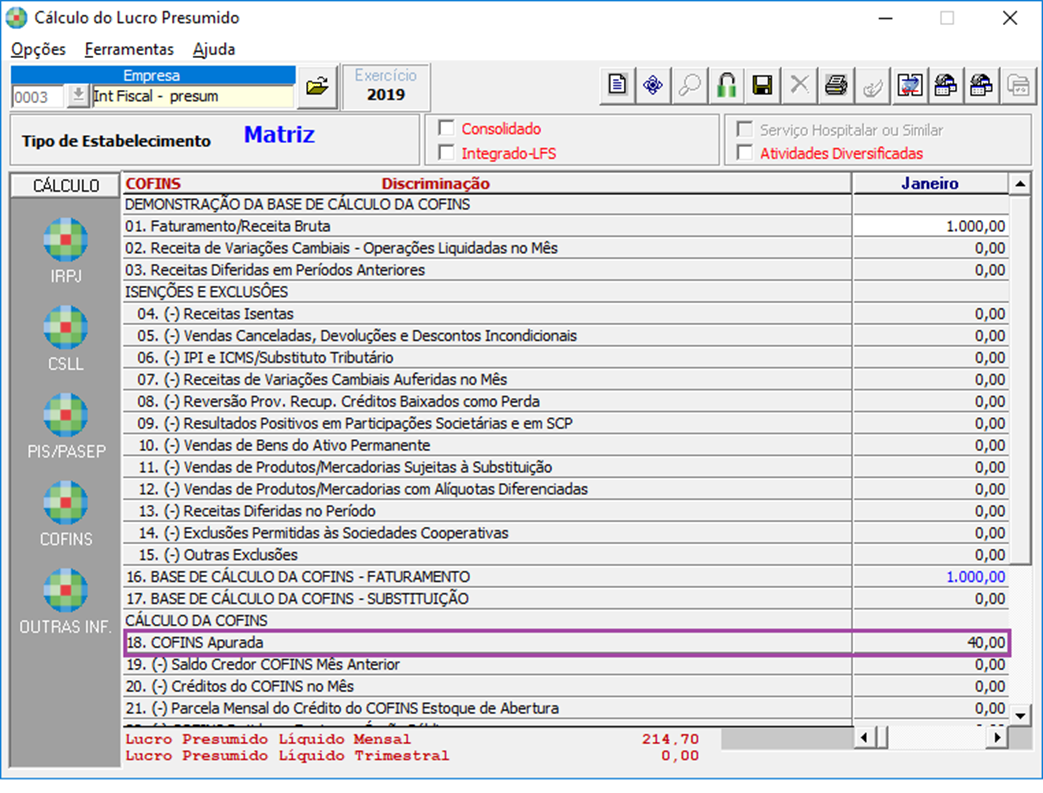The image size is (1043, 793).
Task: Click the vertical scrollbar up arrow
Action: pyautogui.click(x=1020, y=184)
